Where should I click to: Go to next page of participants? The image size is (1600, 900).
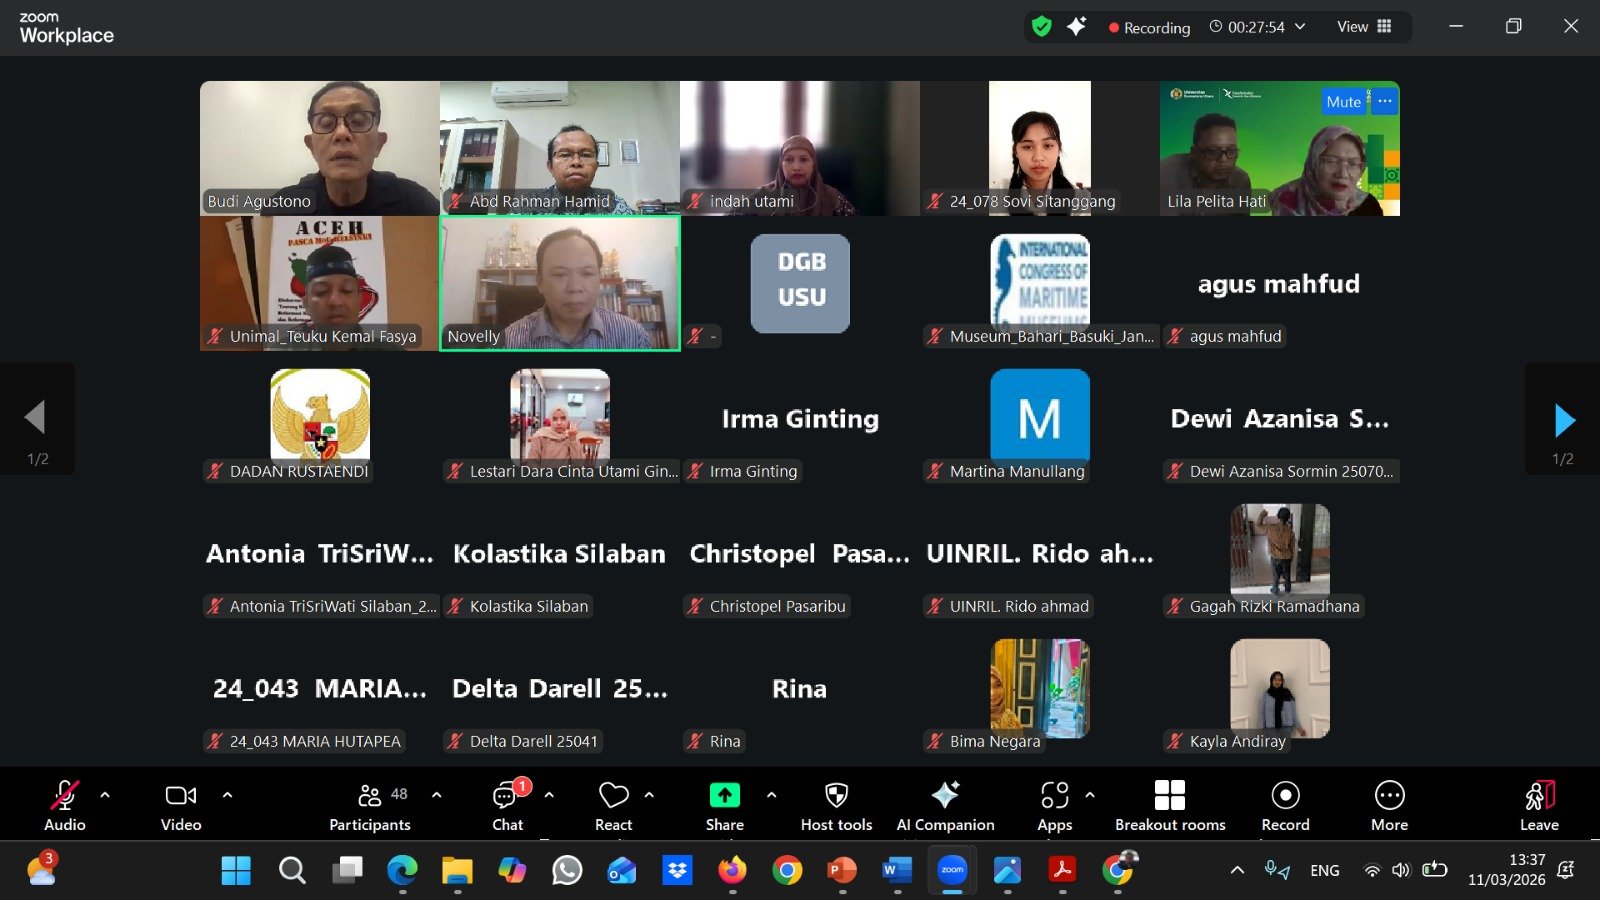point(1564,421)
